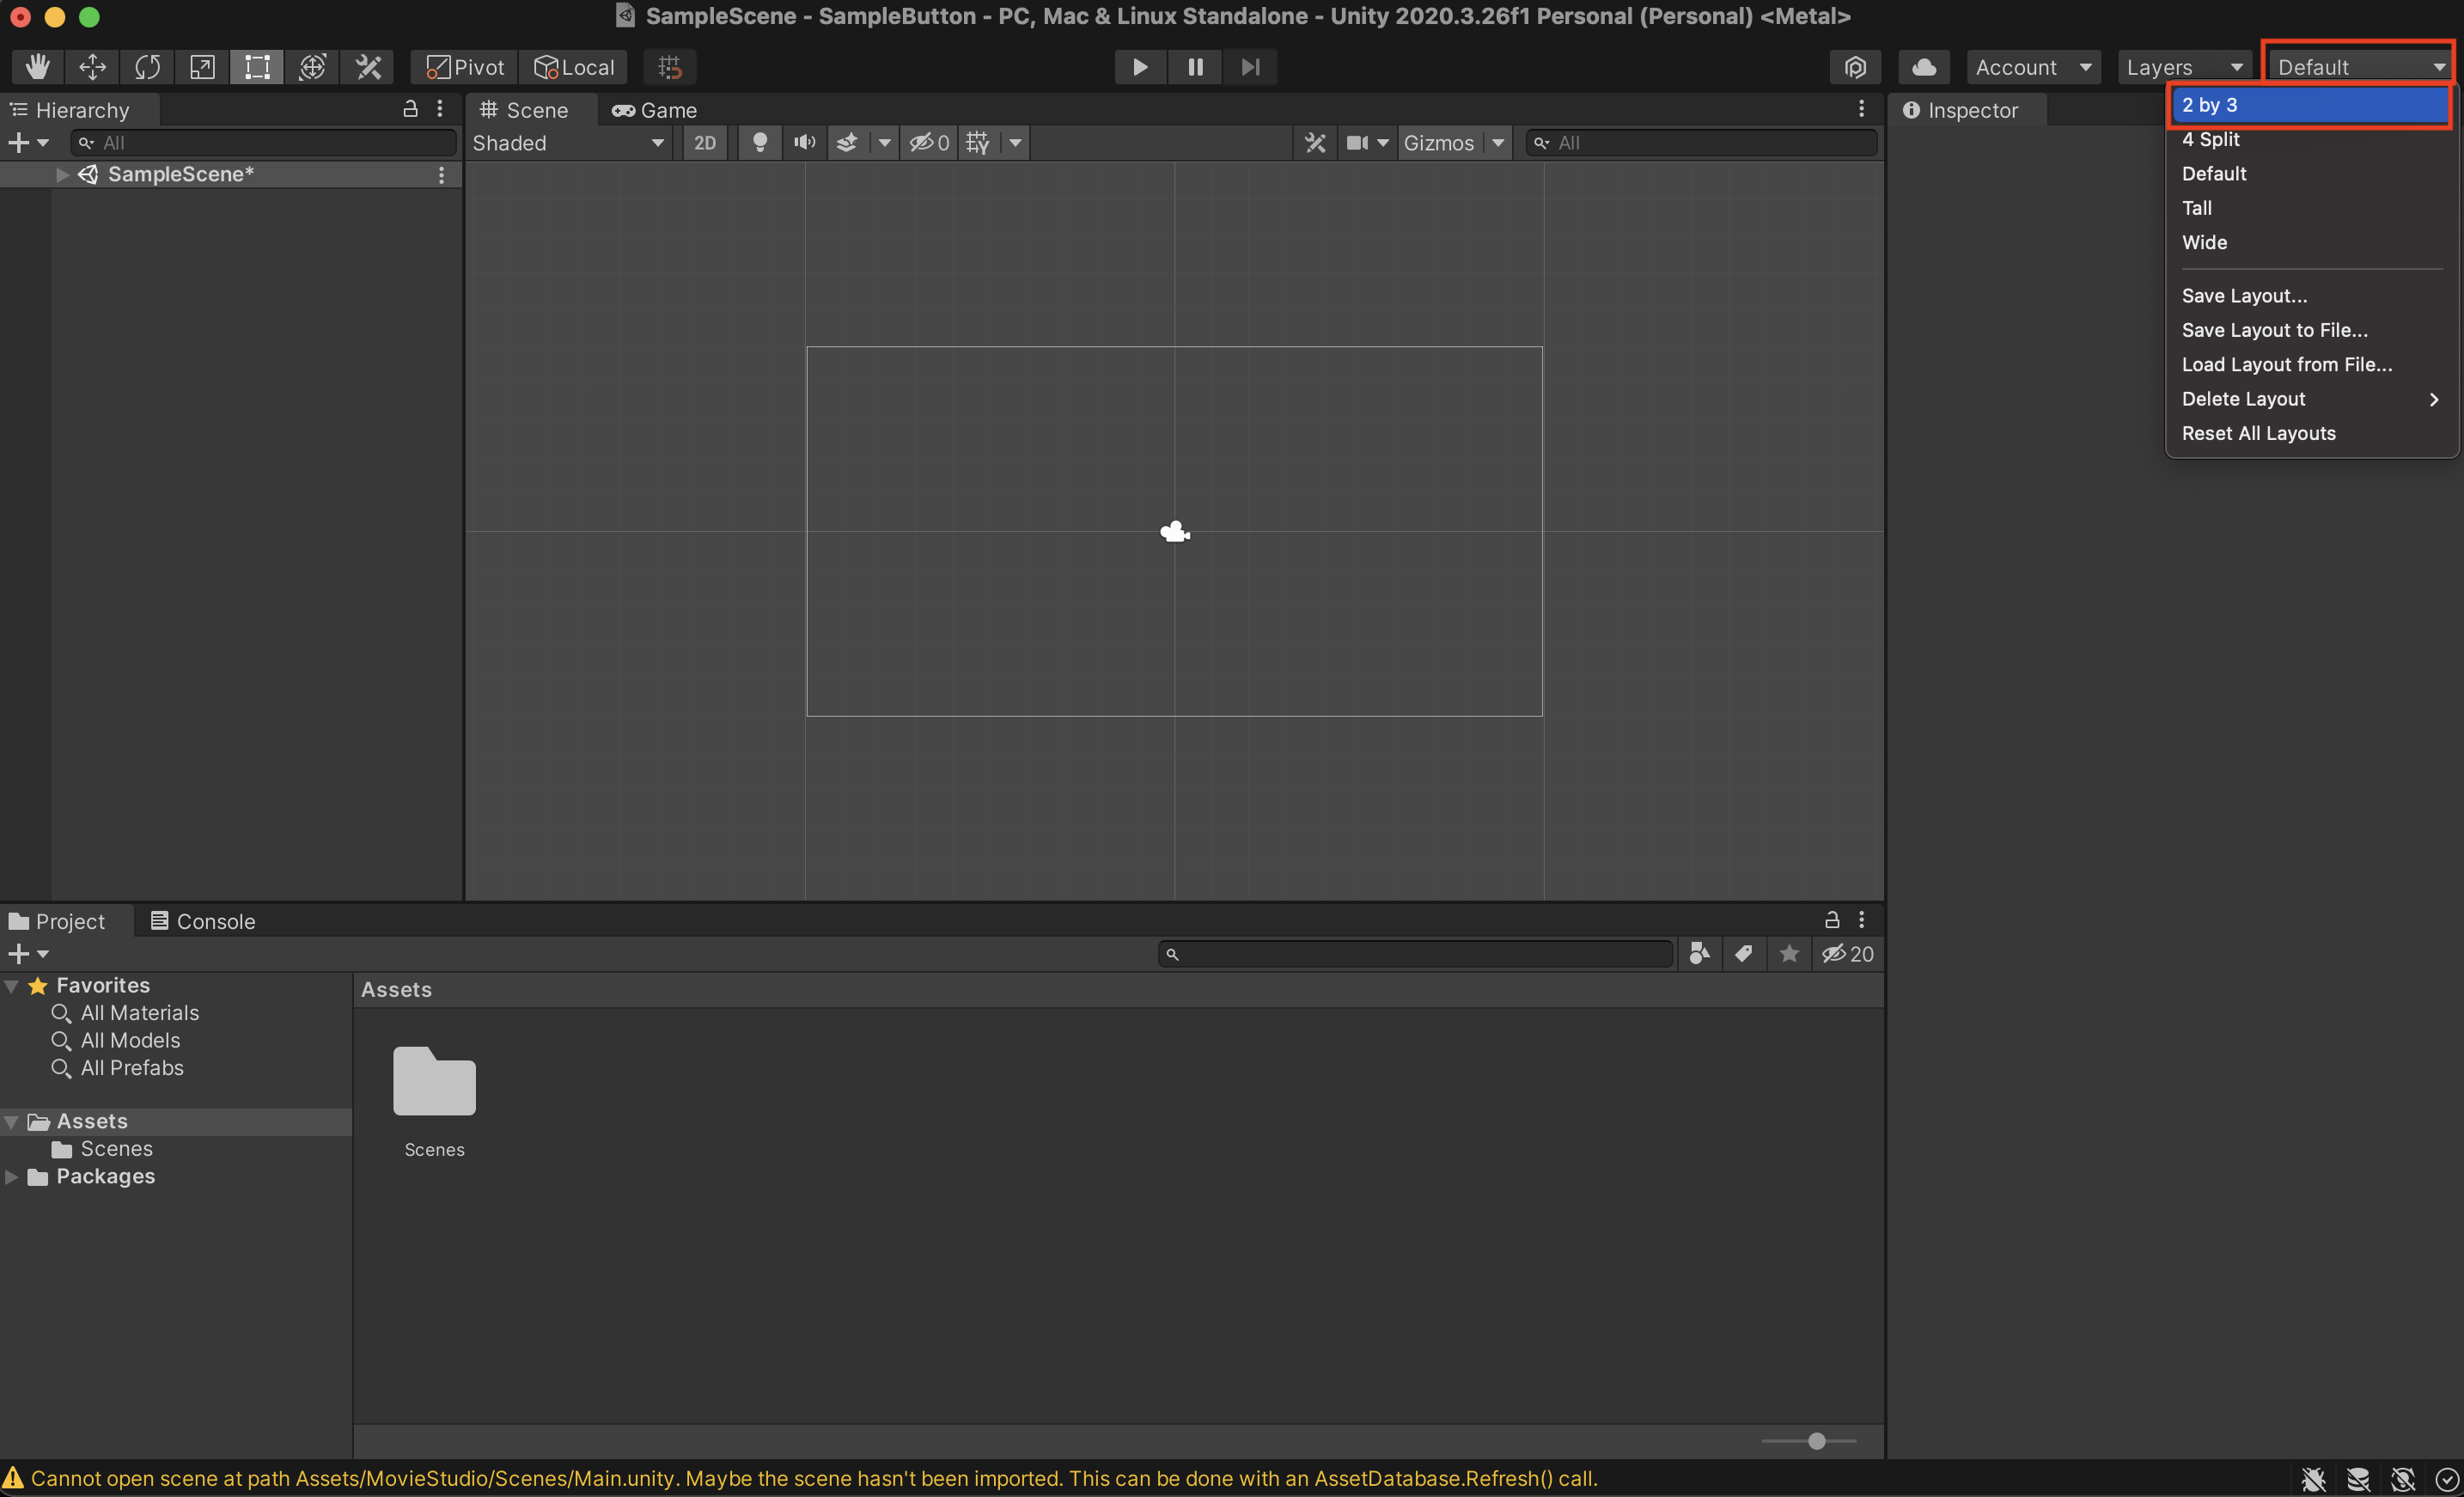
Task: Expand the Packages folder in the Project tree
Action: (x=13, y=1176)
